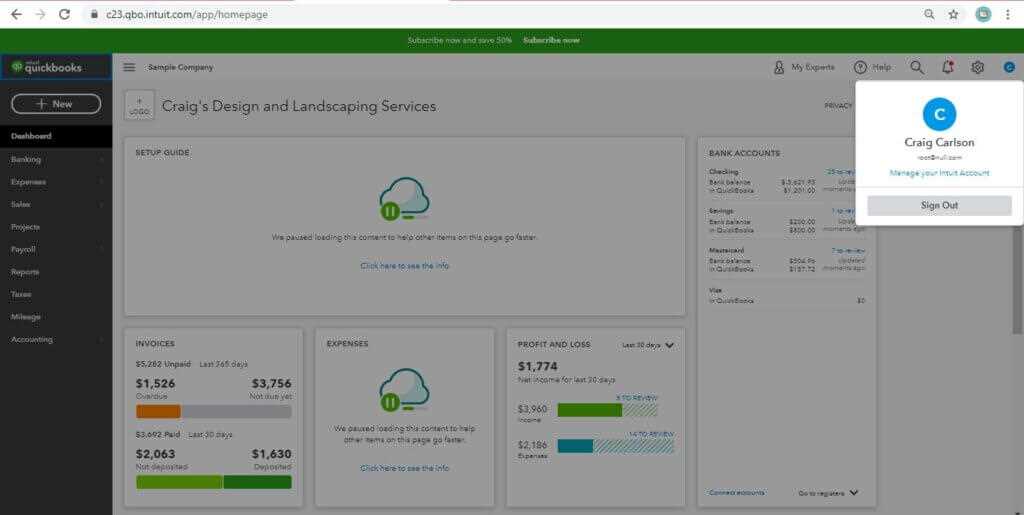
Task: Click the paused cloud icon in Setup Guide
Action: click(404, 199)
